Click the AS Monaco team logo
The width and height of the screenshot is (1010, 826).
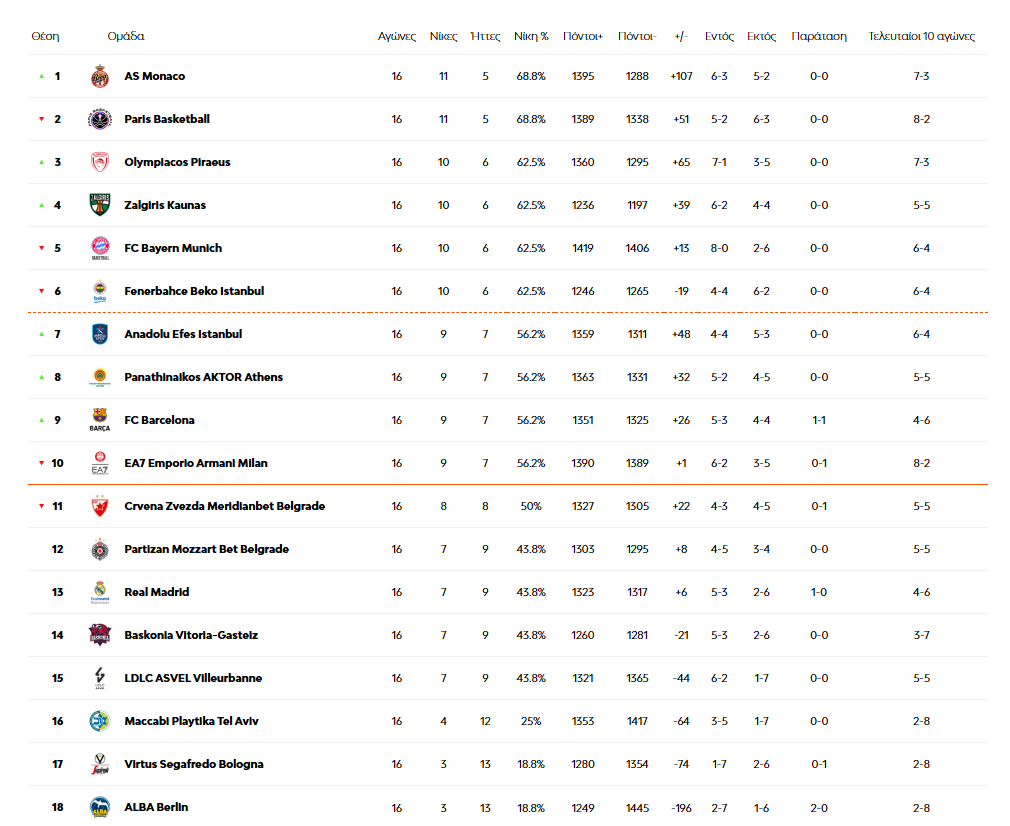(100, 76)
